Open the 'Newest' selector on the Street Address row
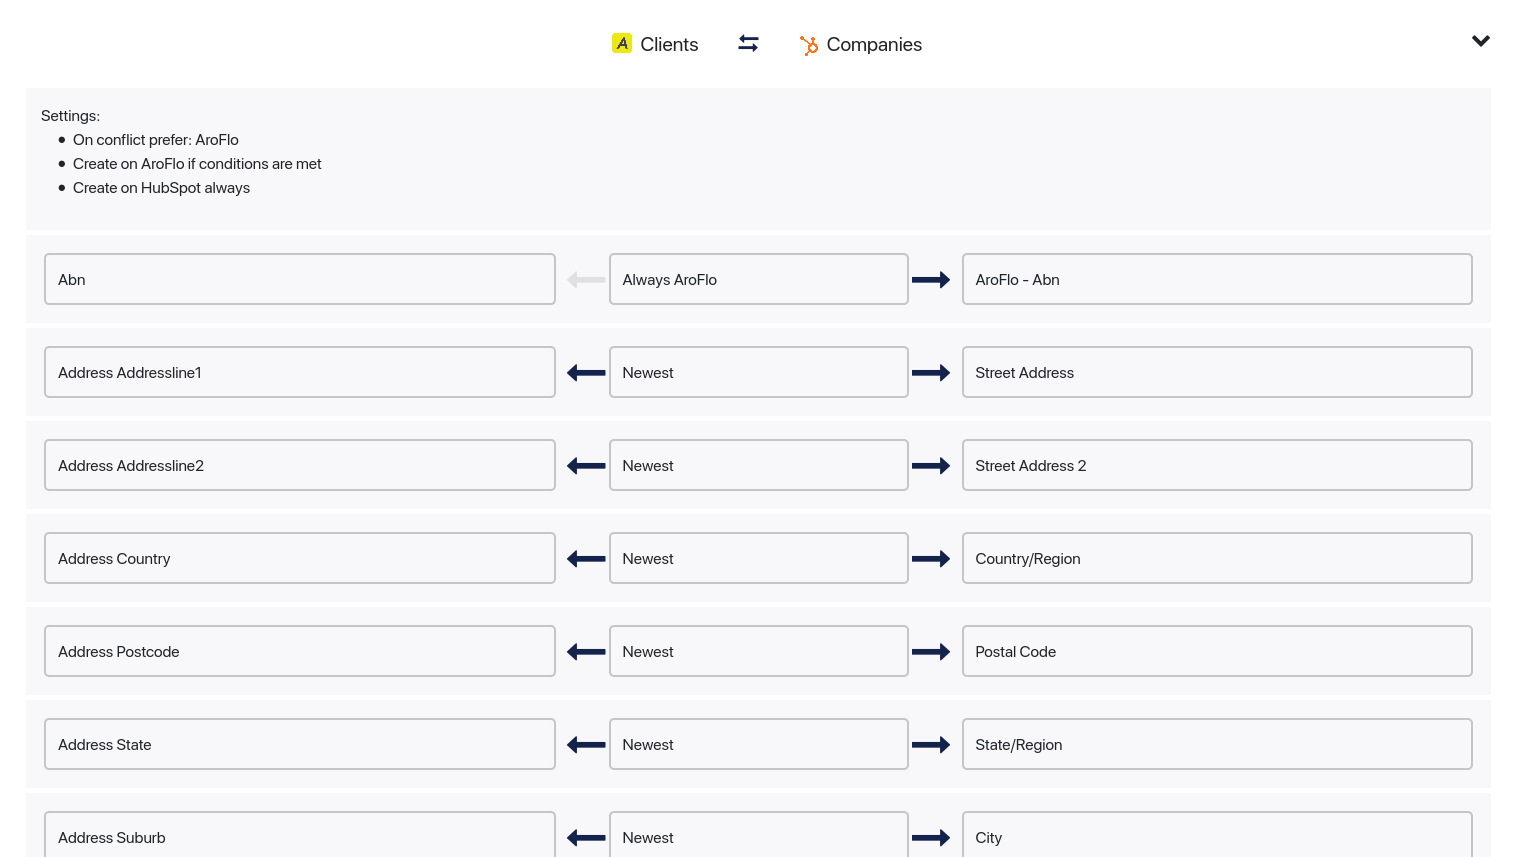The image size is (1523, 857). click(758, 372)
